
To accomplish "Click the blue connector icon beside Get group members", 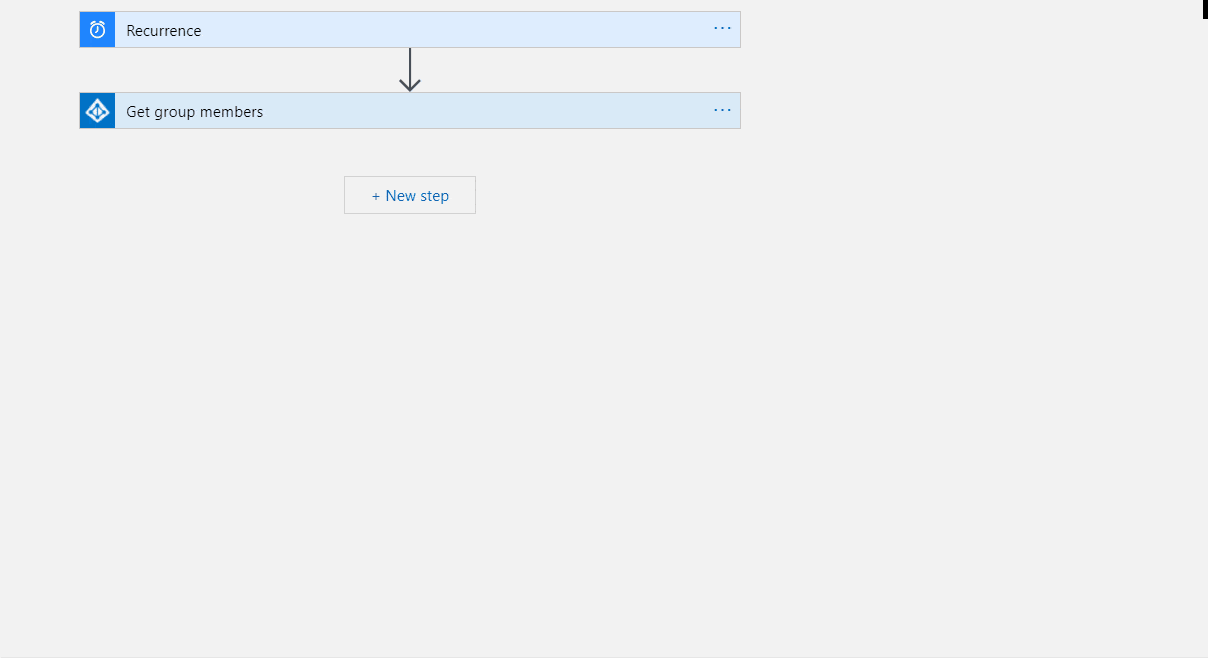I will point(96,110).
